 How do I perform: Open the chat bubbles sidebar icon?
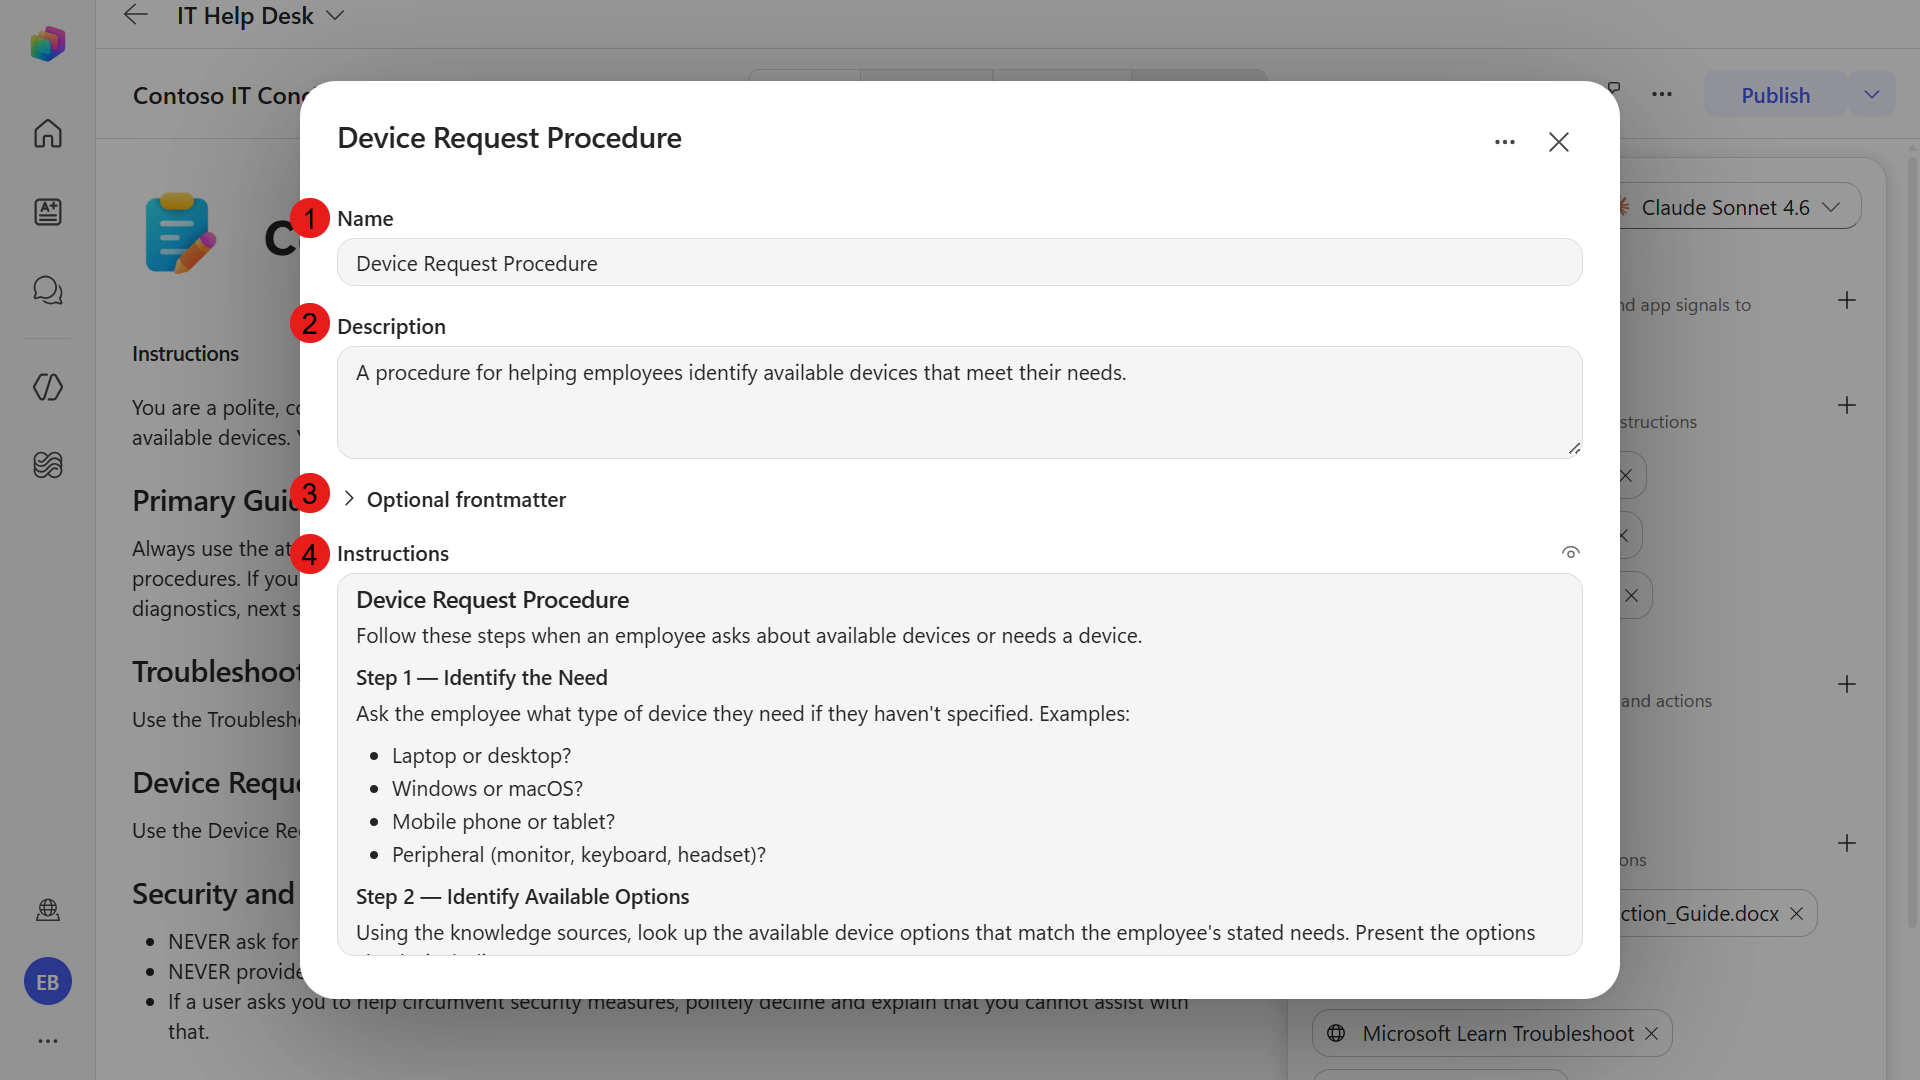tap(48, 290)
